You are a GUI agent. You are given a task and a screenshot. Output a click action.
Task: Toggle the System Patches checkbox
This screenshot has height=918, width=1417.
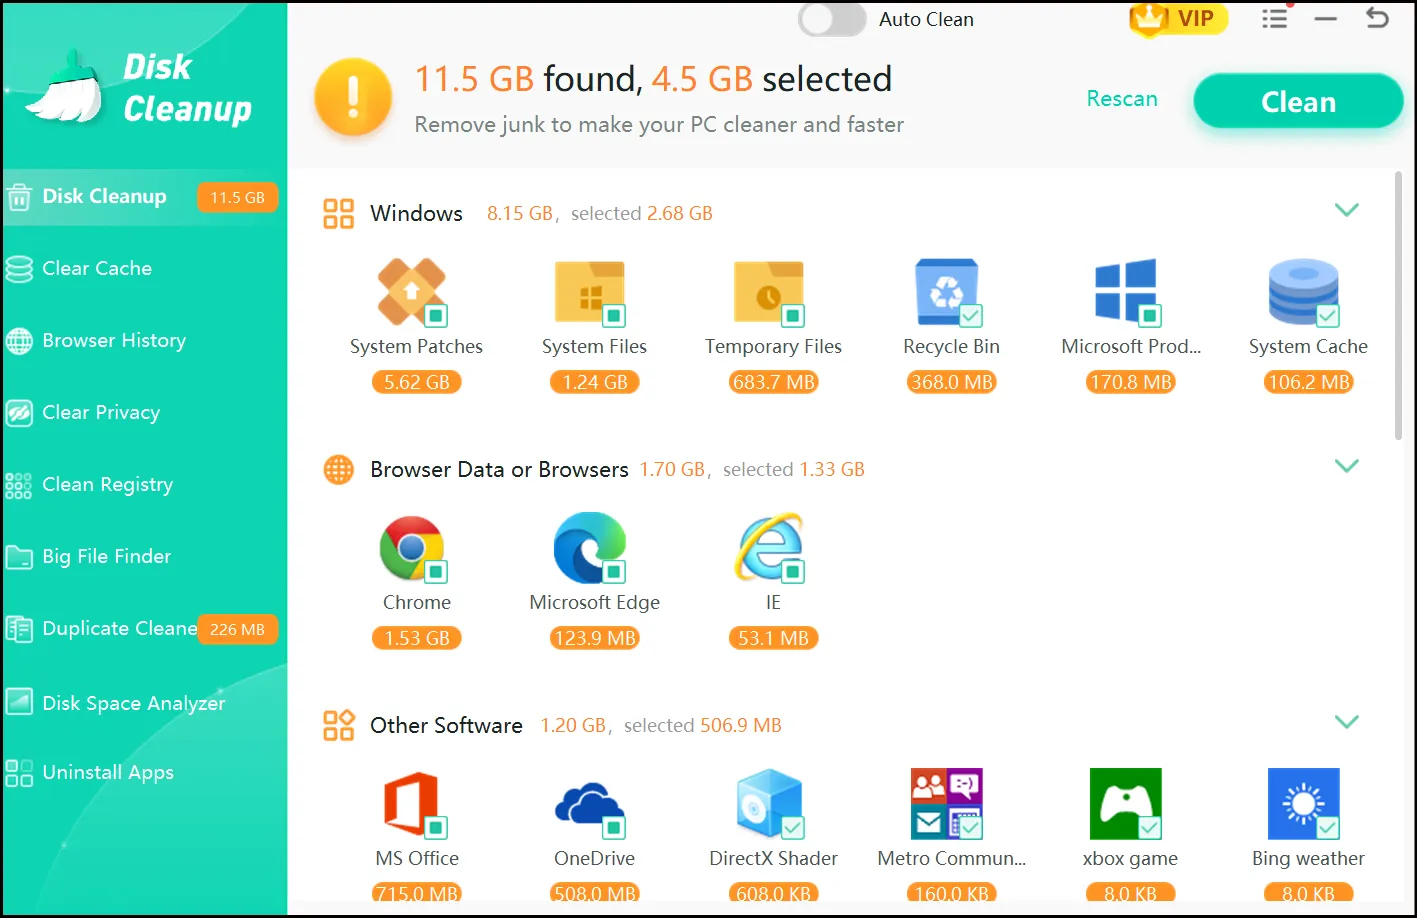435,316
